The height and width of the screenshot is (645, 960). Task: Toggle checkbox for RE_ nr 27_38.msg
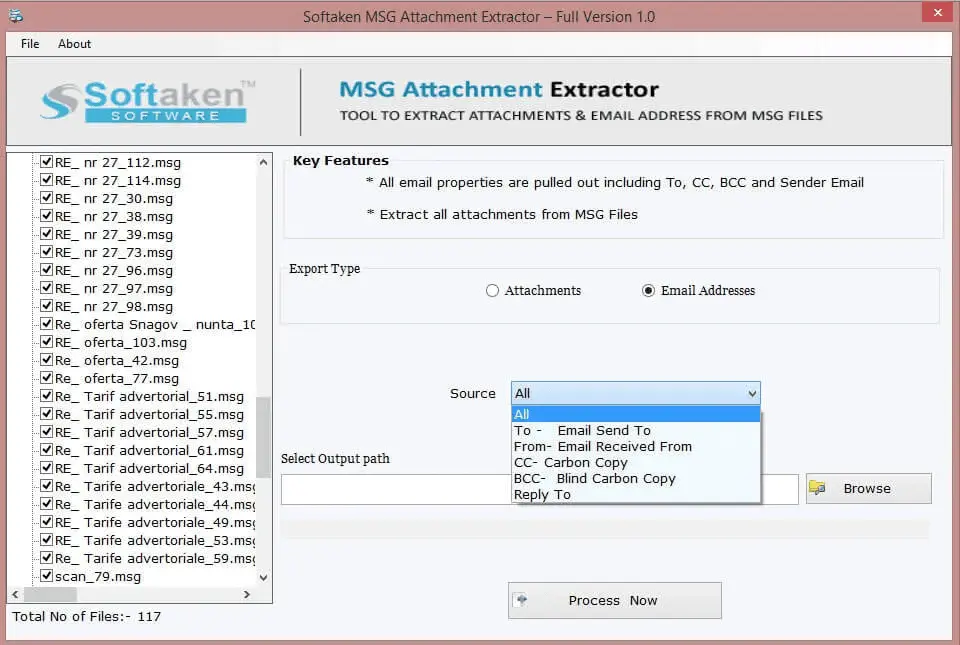click(x=47, y=215)
